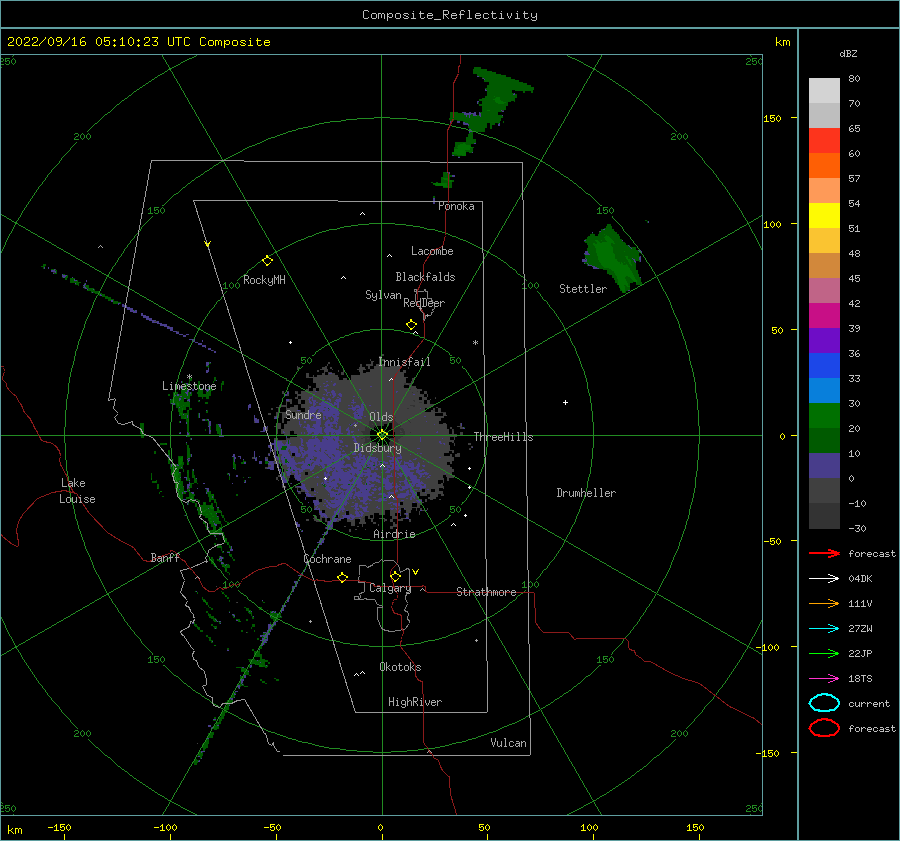Click the green 22JP arrow legend icon
This screenshot has width=900, height=841.
[x=824, y=653]
